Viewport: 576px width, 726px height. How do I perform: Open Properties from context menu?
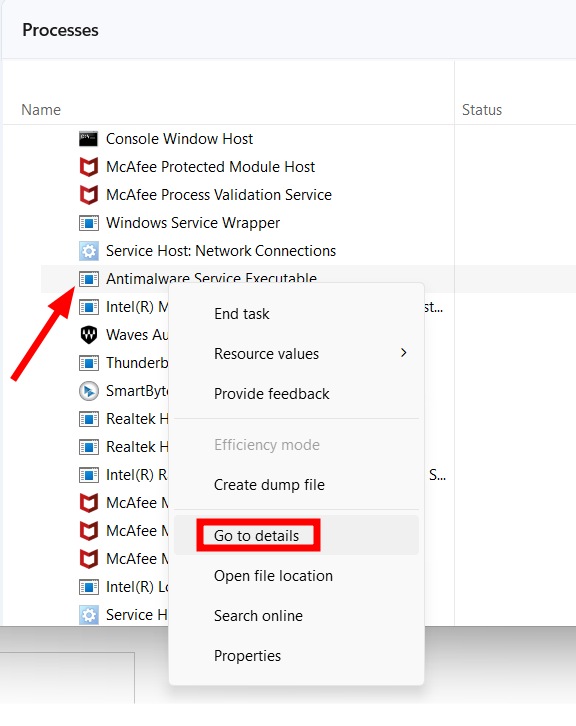coord(247,656)
